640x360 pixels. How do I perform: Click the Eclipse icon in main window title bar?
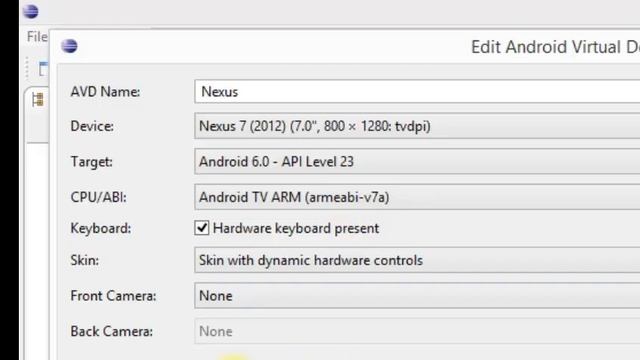point(31,11)
